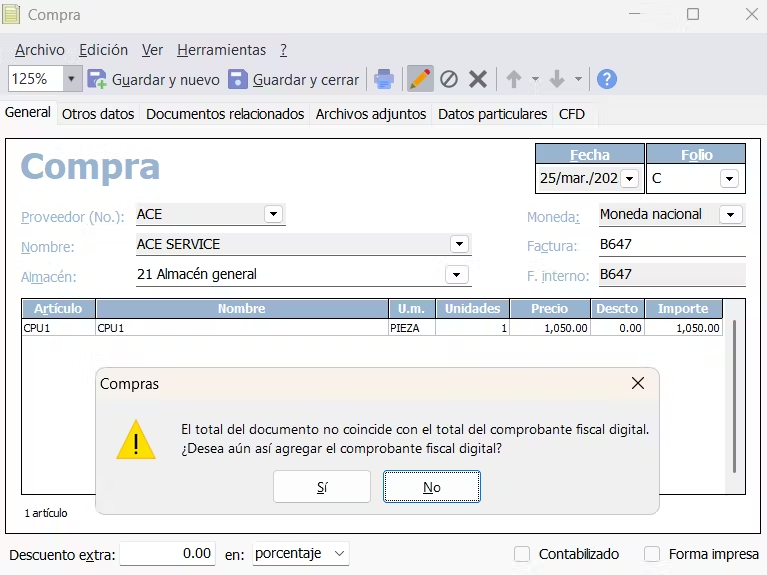Open the Almacén general dropdown
Viewport: 767px width, 575px height.
(x=457, y=274)
